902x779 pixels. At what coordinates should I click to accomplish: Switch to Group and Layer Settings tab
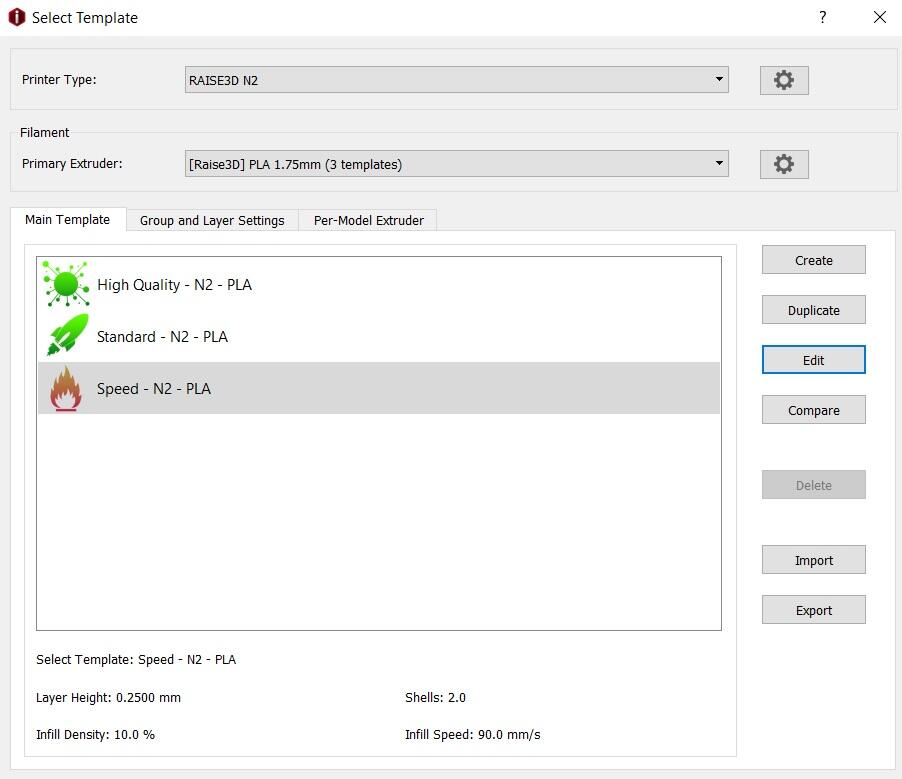212,220
